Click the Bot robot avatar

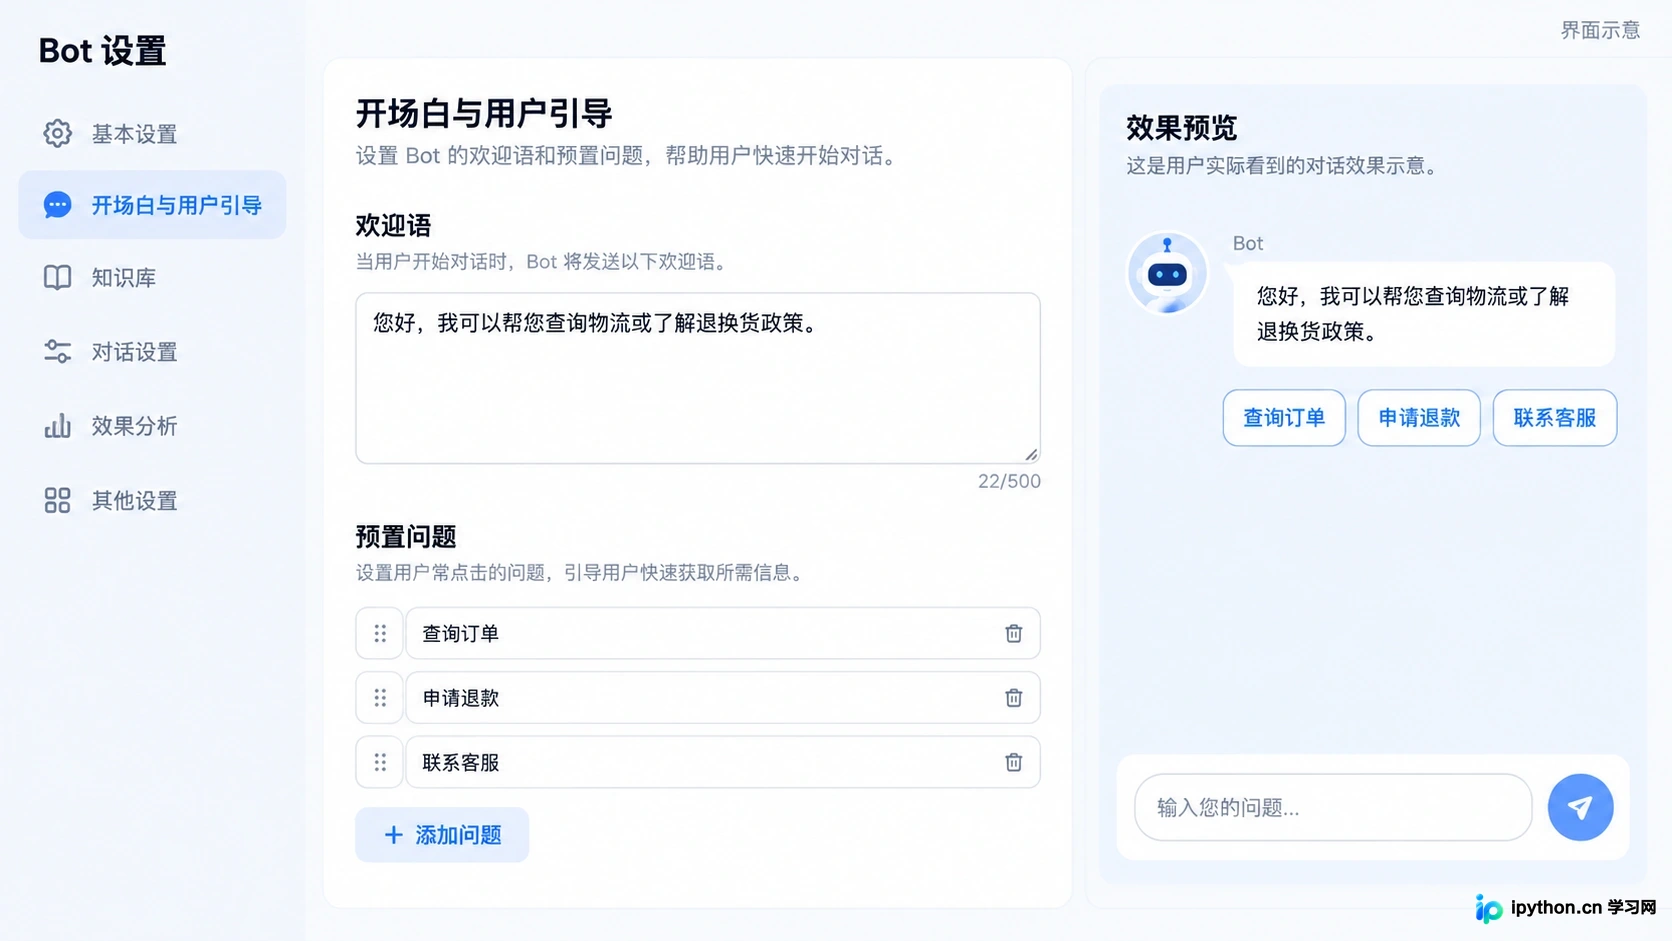click(x=1167, y=272)
